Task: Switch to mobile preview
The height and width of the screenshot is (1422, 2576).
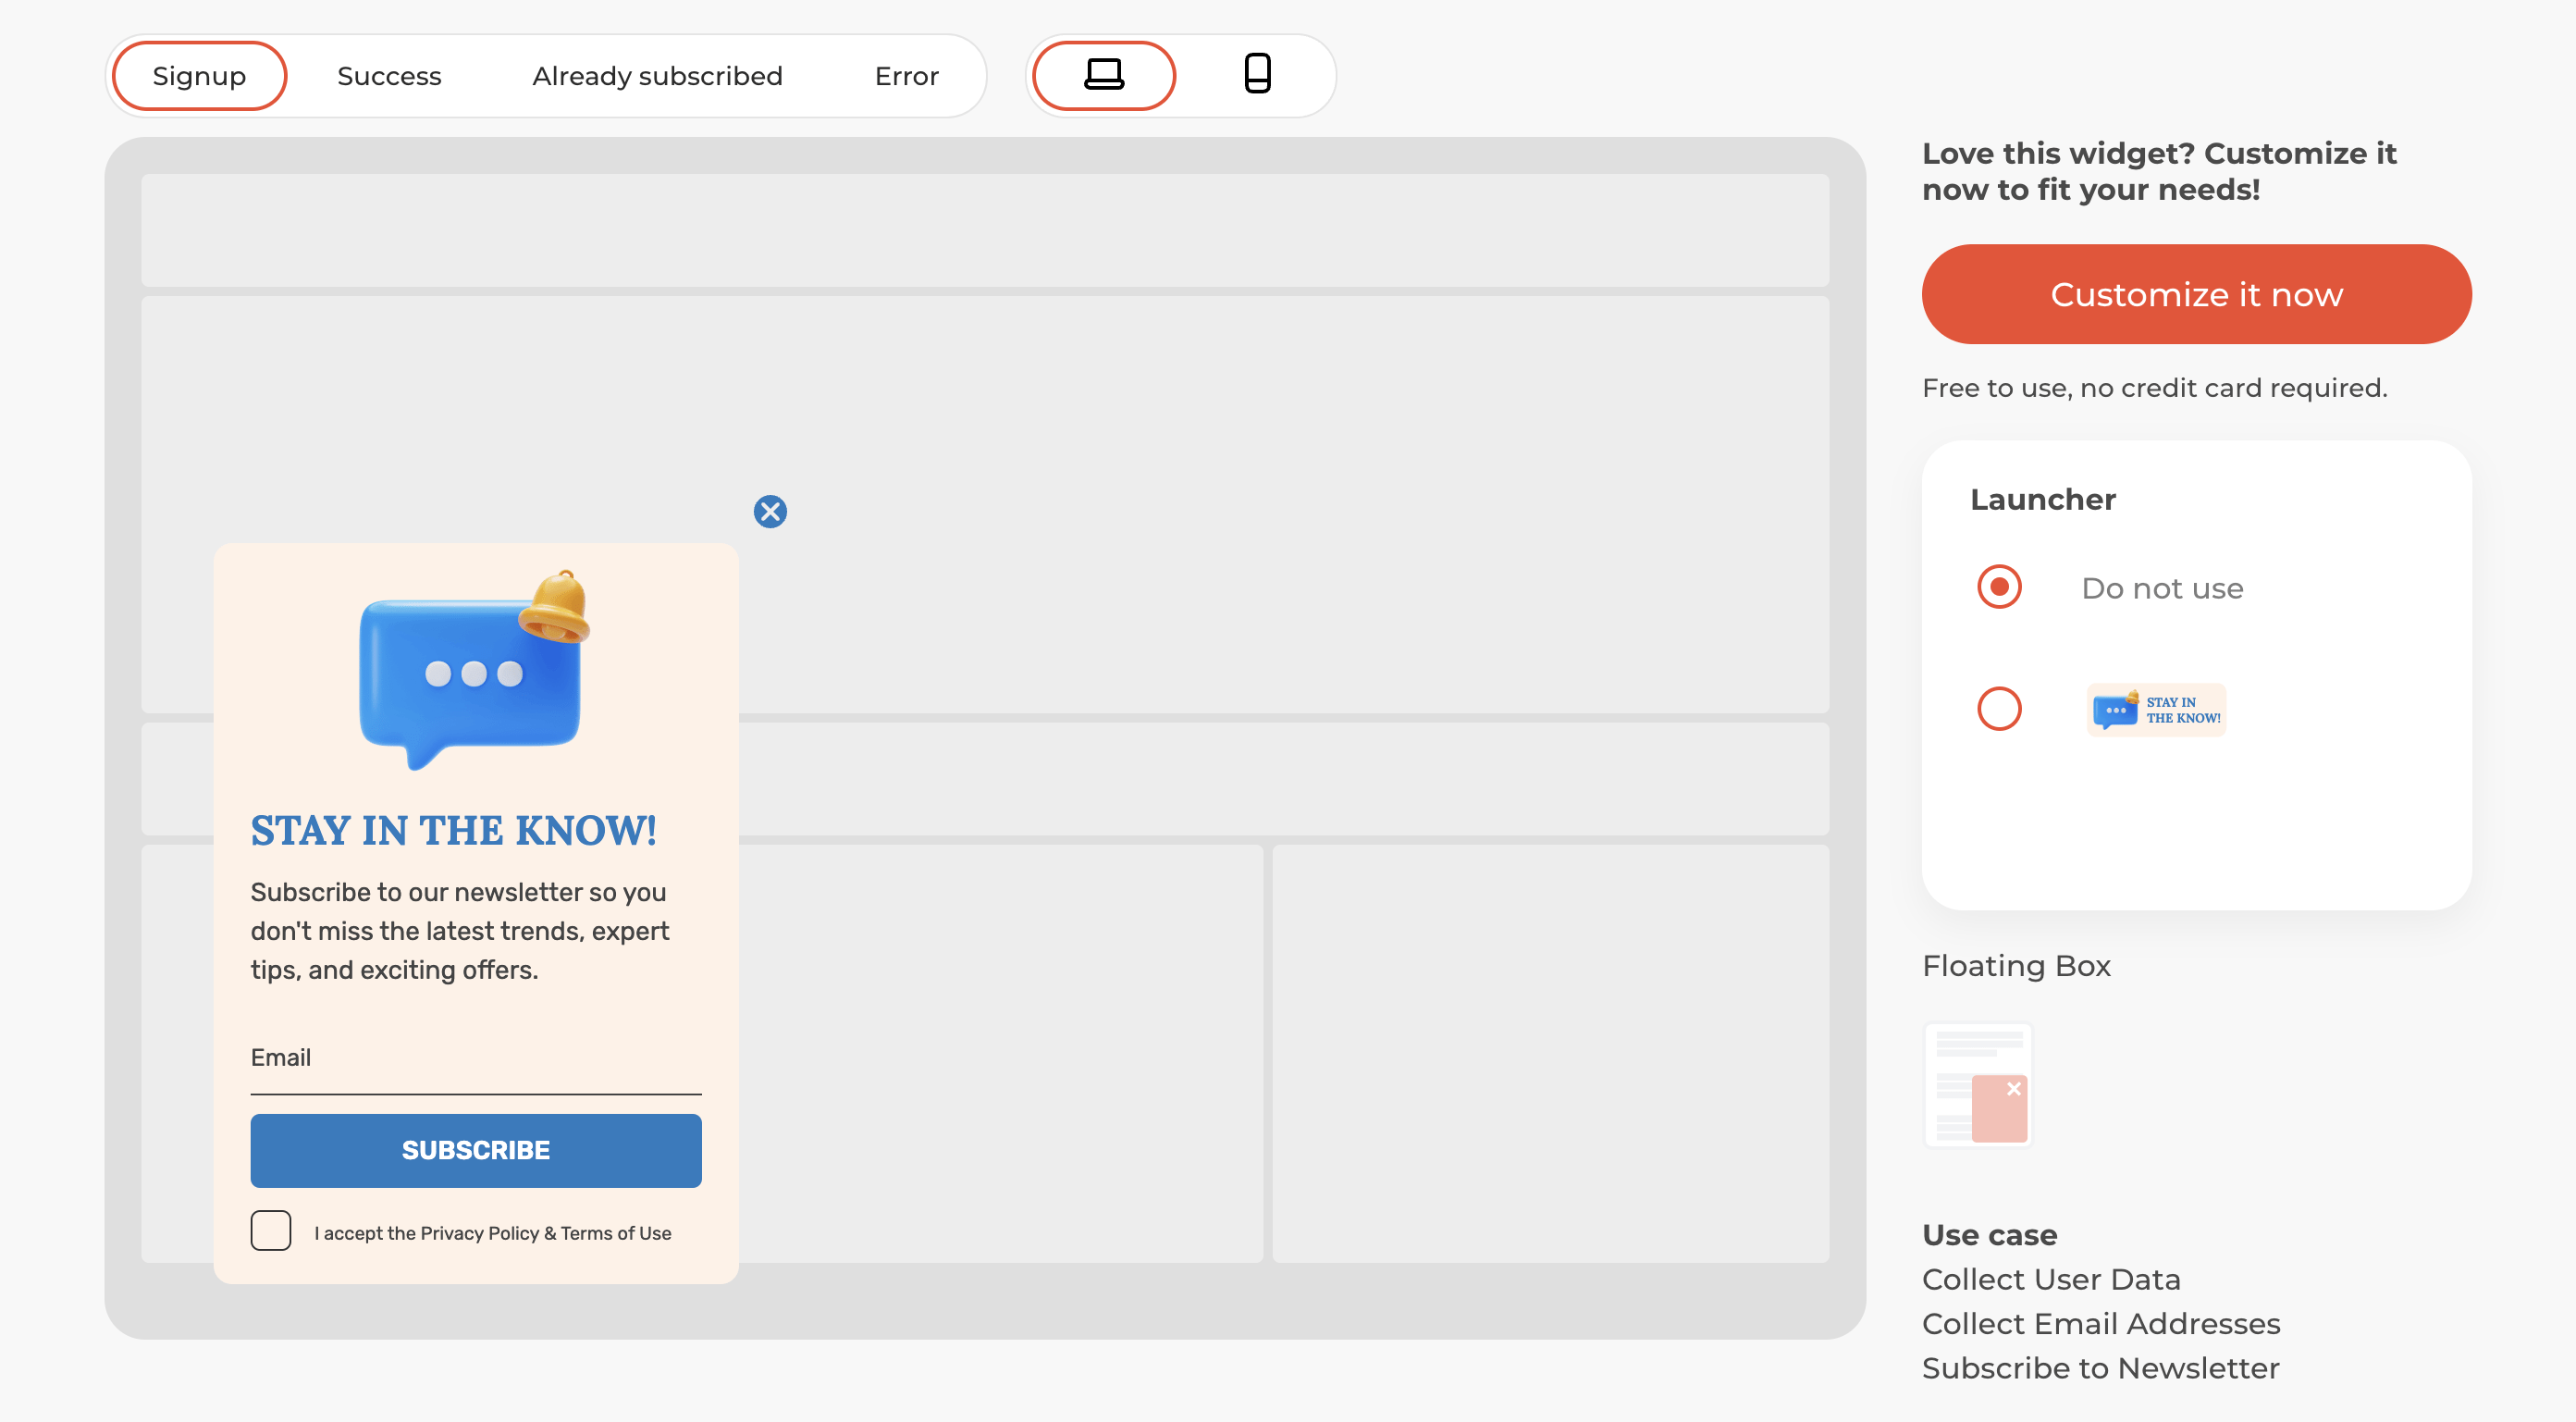Action: click(1257, 75)
